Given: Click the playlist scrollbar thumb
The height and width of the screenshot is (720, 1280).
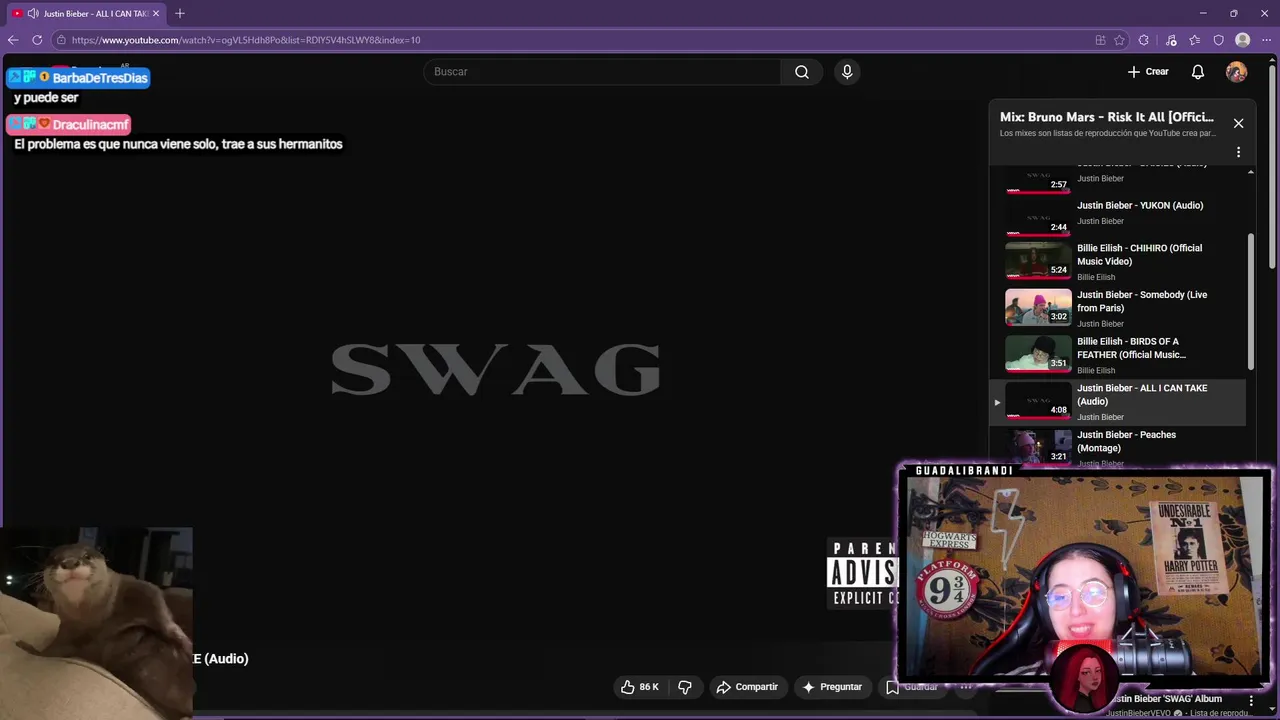Looking at the screenshot, I should tap(1250, 301).
